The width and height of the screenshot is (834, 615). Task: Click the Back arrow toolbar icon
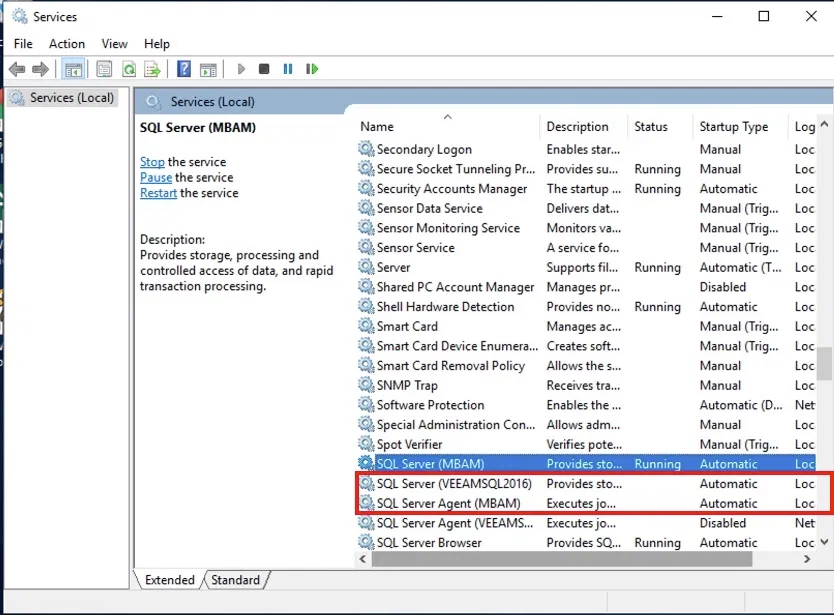pyautogui.click(x=17, y=69)
